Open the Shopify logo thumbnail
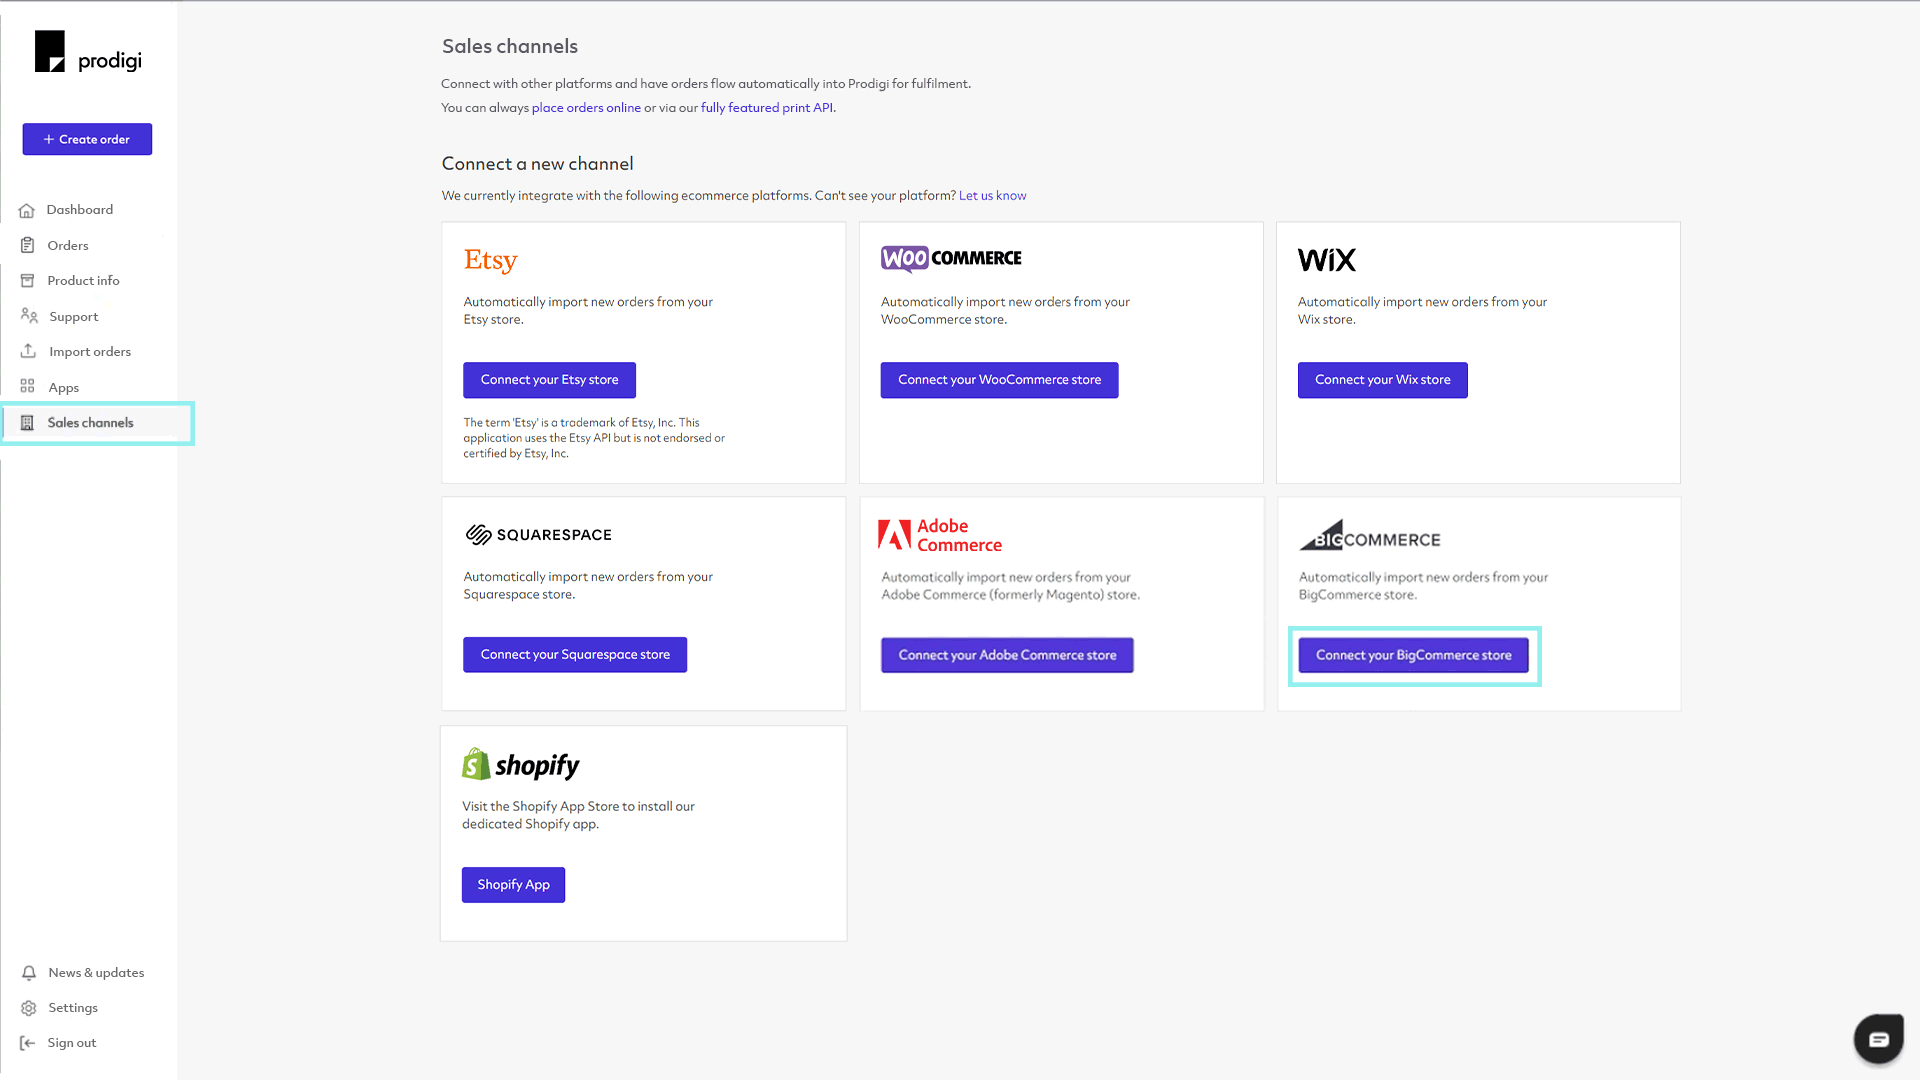Screen dimensions: 1920x1080 (x=520, y=763)
